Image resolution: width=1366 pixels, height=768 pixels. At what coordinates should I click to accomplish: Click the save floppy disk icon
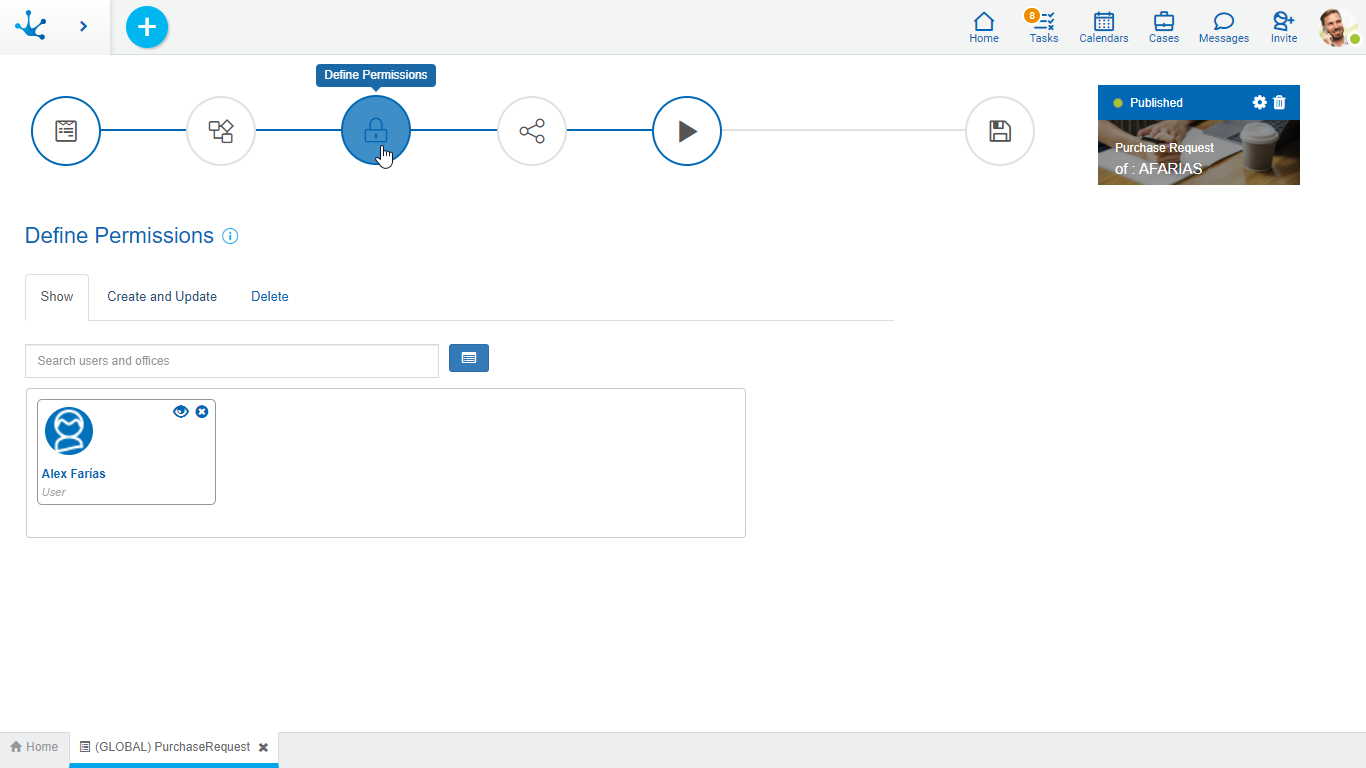999,131
